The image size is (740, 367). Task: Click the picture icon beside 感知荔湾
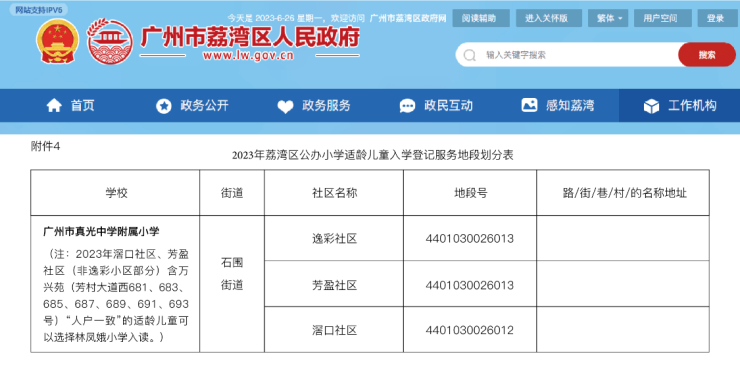529,105
